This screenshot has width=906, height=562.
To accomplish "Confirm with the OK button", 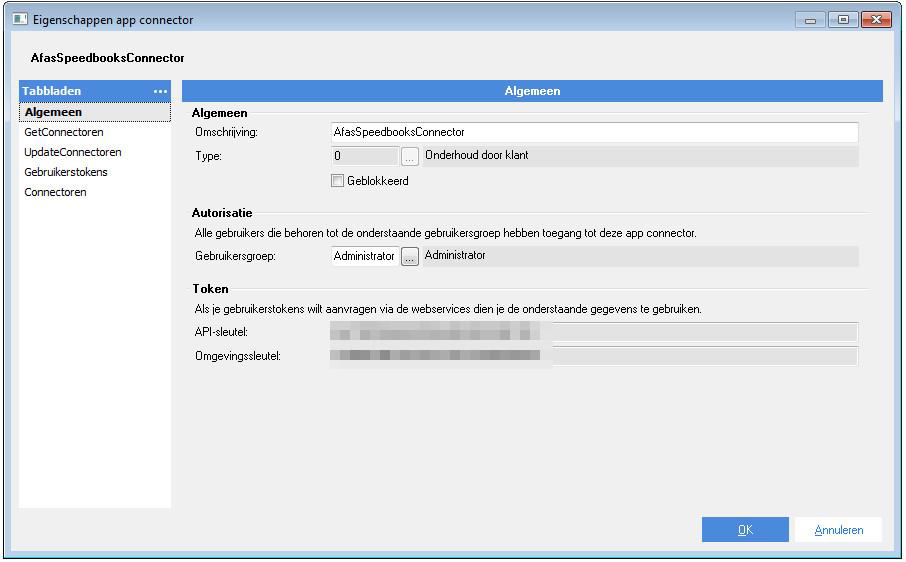I will (x=745, y=530).
